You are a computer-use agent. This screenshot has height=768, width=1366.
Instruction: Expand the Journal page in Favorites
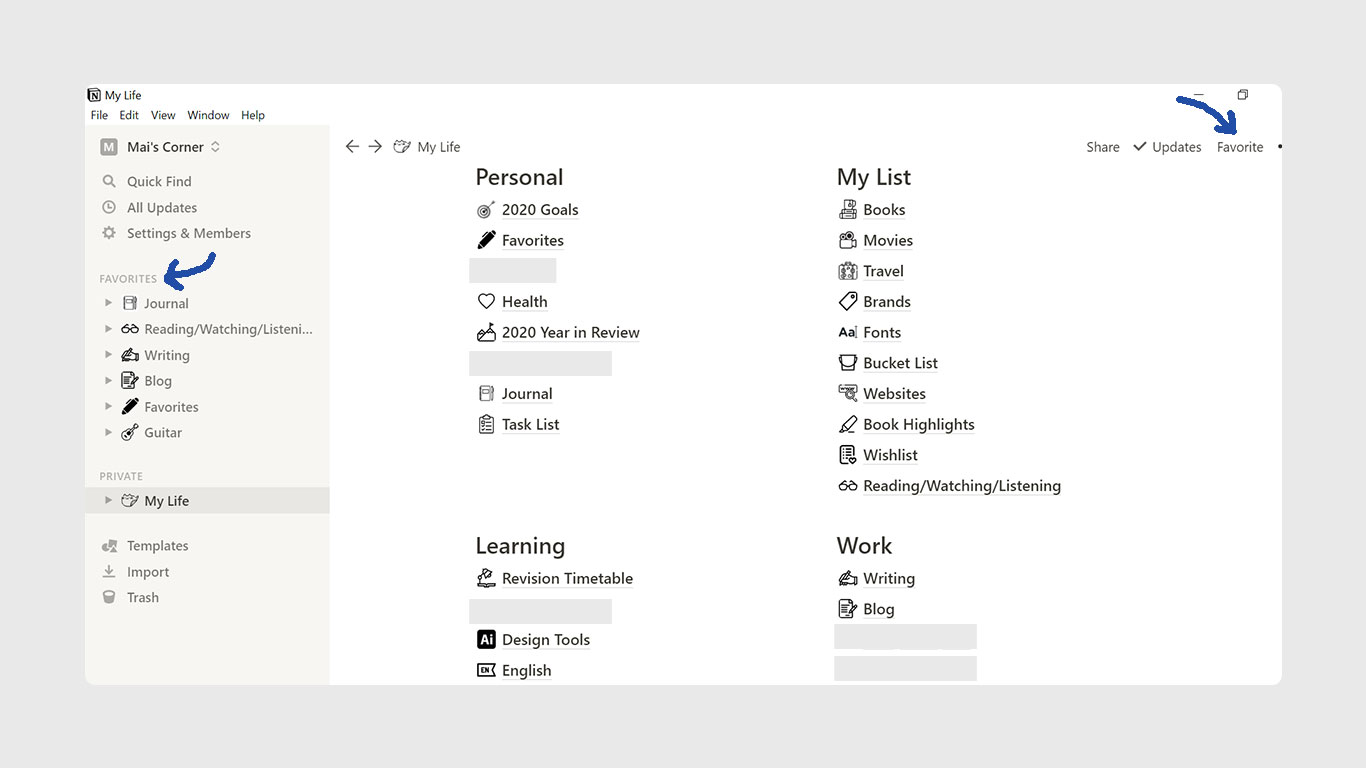(x=109, y=303)
